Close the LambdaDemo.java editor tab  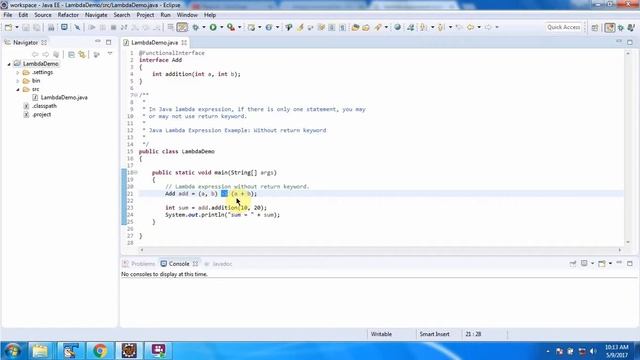coord(184,42)
